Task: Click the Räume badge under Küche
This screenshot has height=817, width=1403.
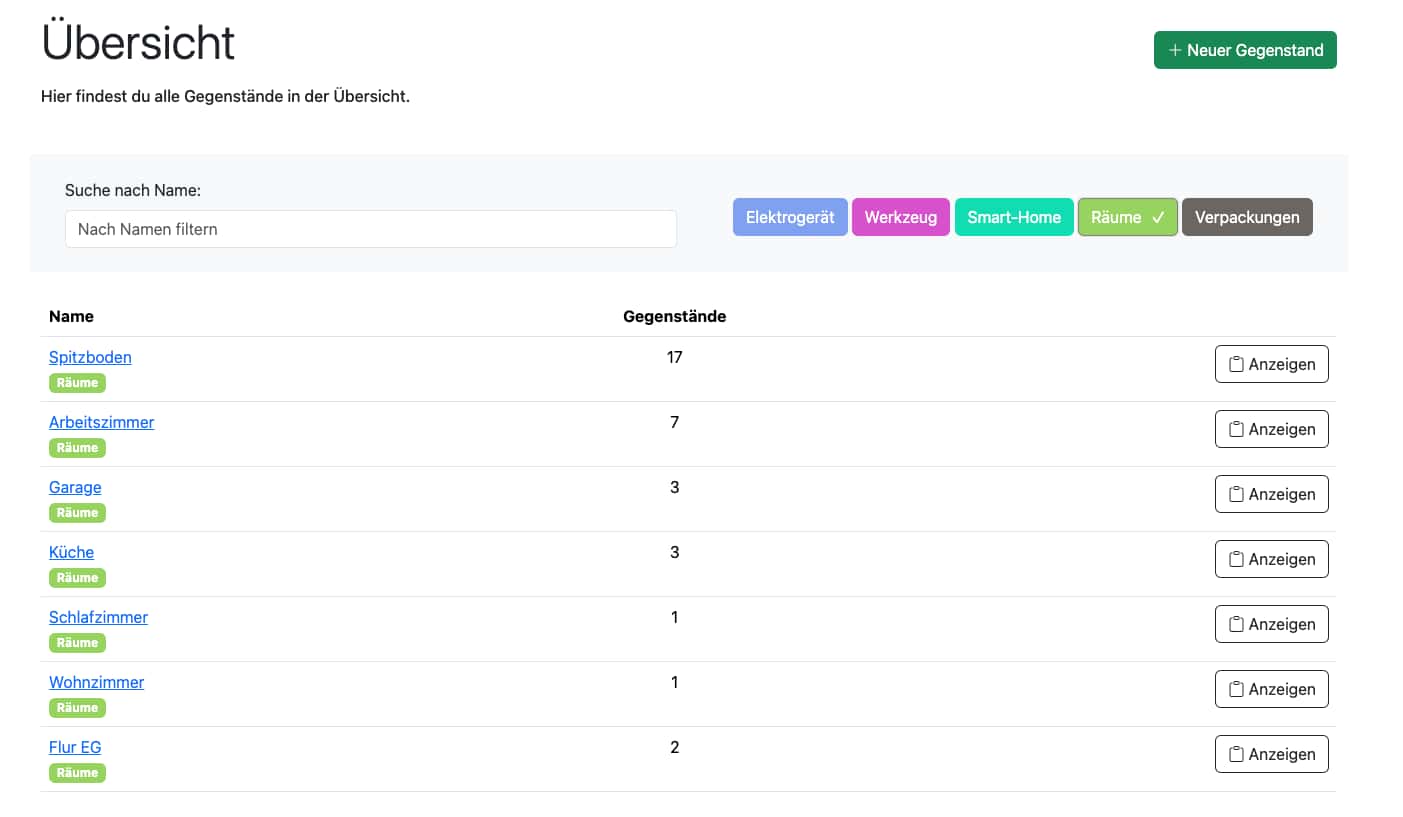Action: pos(77,578)
